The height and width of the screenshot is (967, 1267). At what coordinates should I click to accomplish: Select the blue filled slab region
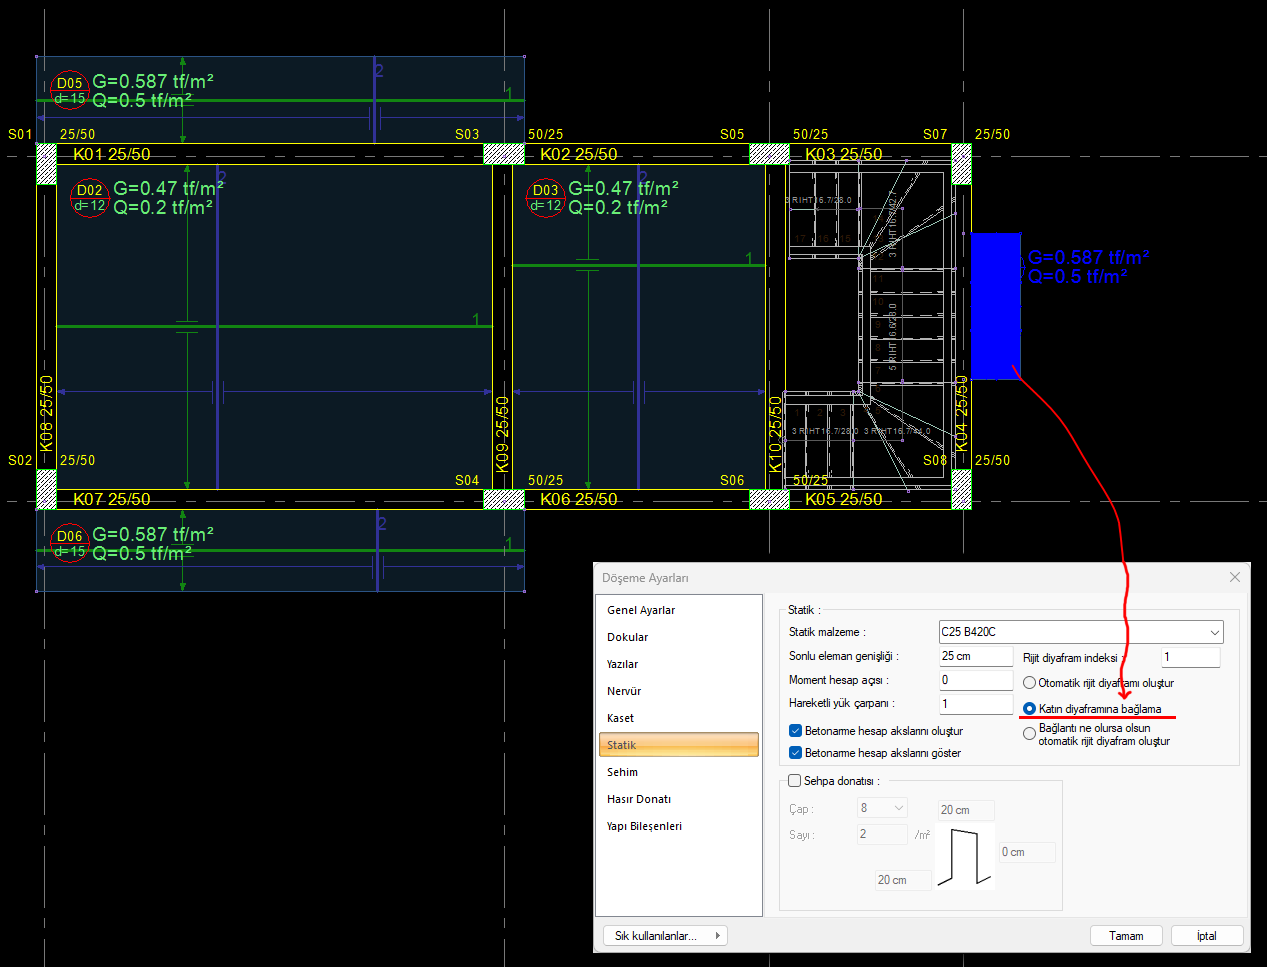point(994,306)
